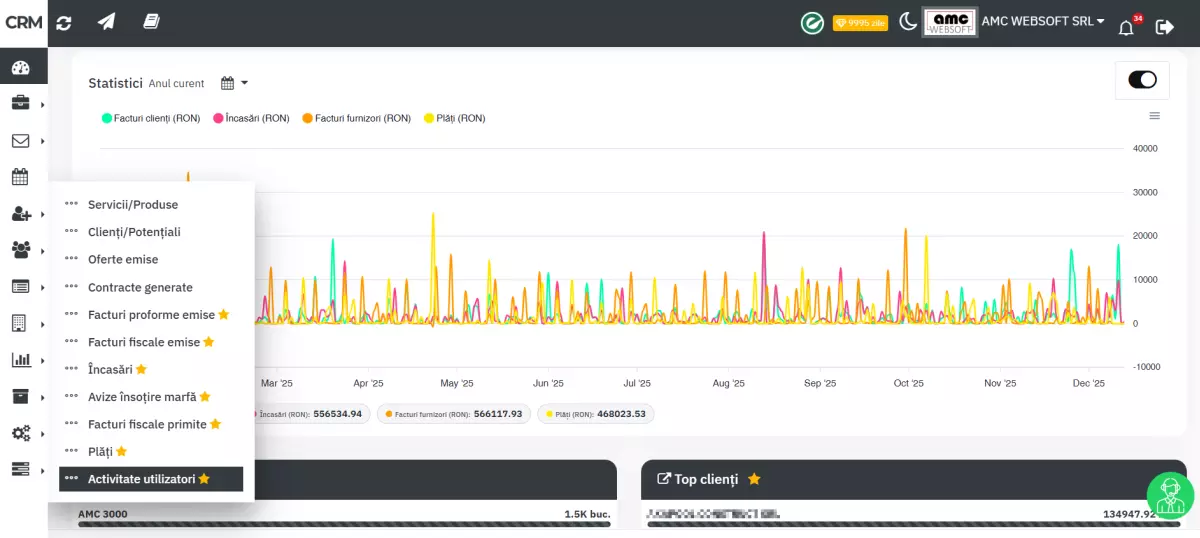This screenshot has width=1200, height=538.
Task: Switch off the statistics panel toggle
Action: click(1142, 80)
